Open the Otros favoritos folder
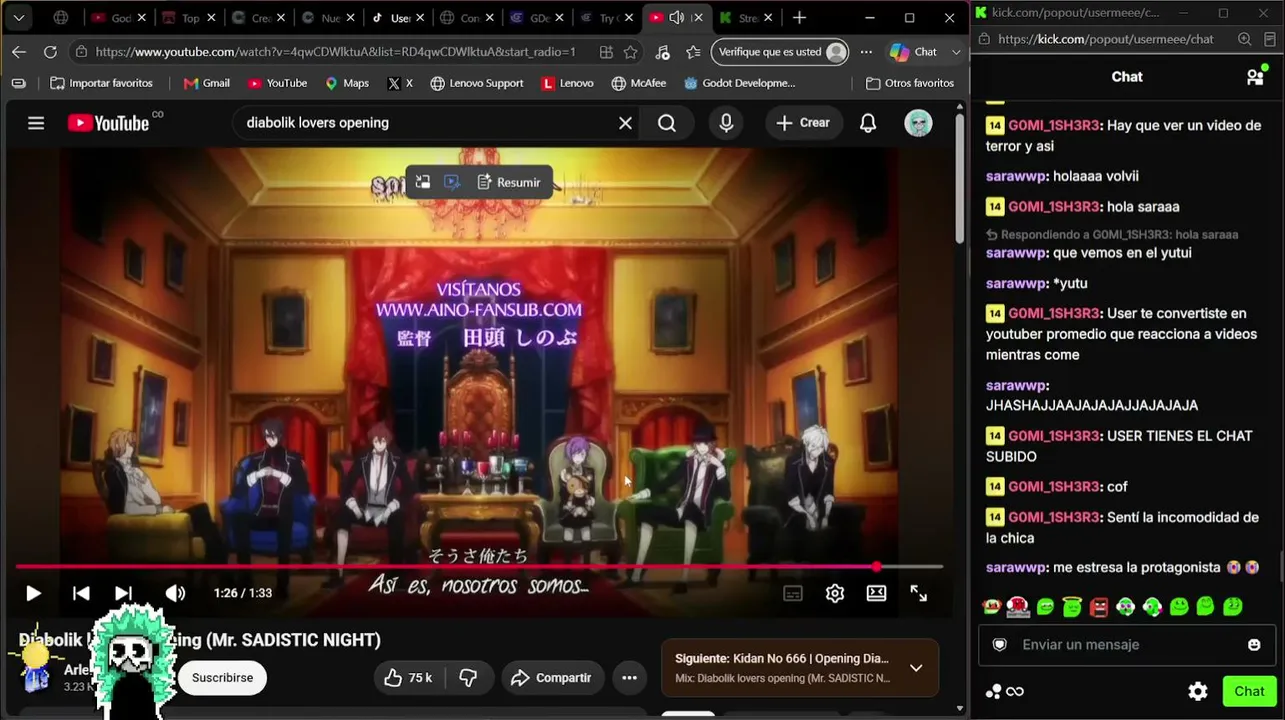 (910, 83)
